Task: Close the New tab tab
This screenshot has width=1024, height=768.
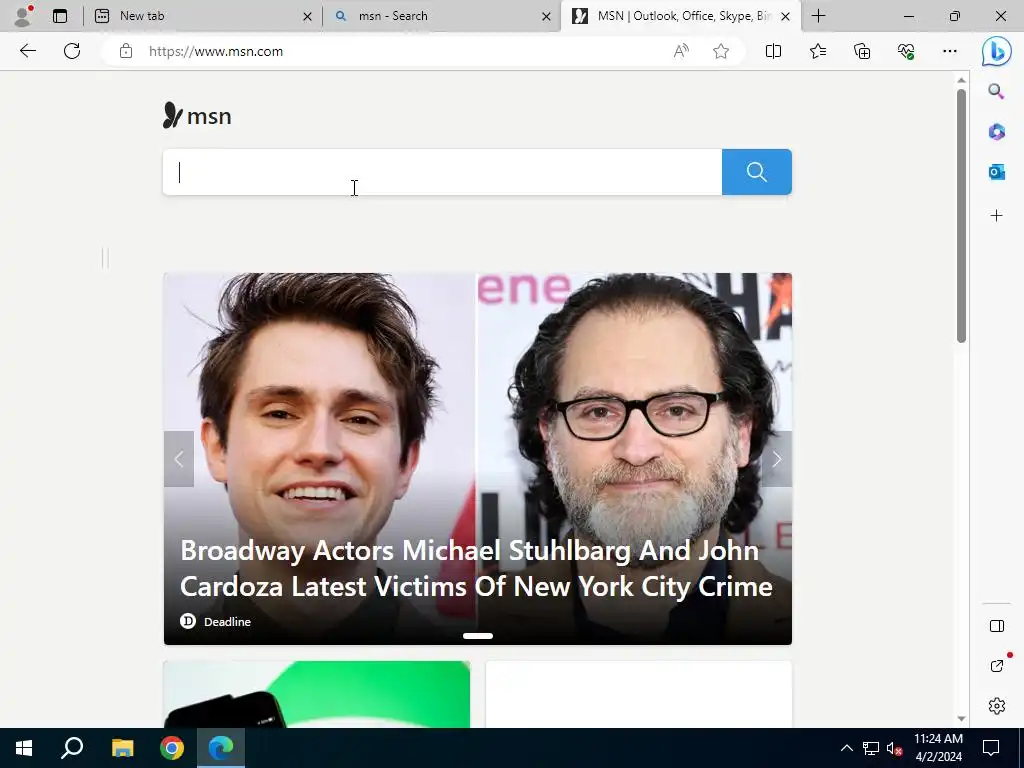Action: click(307, 16)
